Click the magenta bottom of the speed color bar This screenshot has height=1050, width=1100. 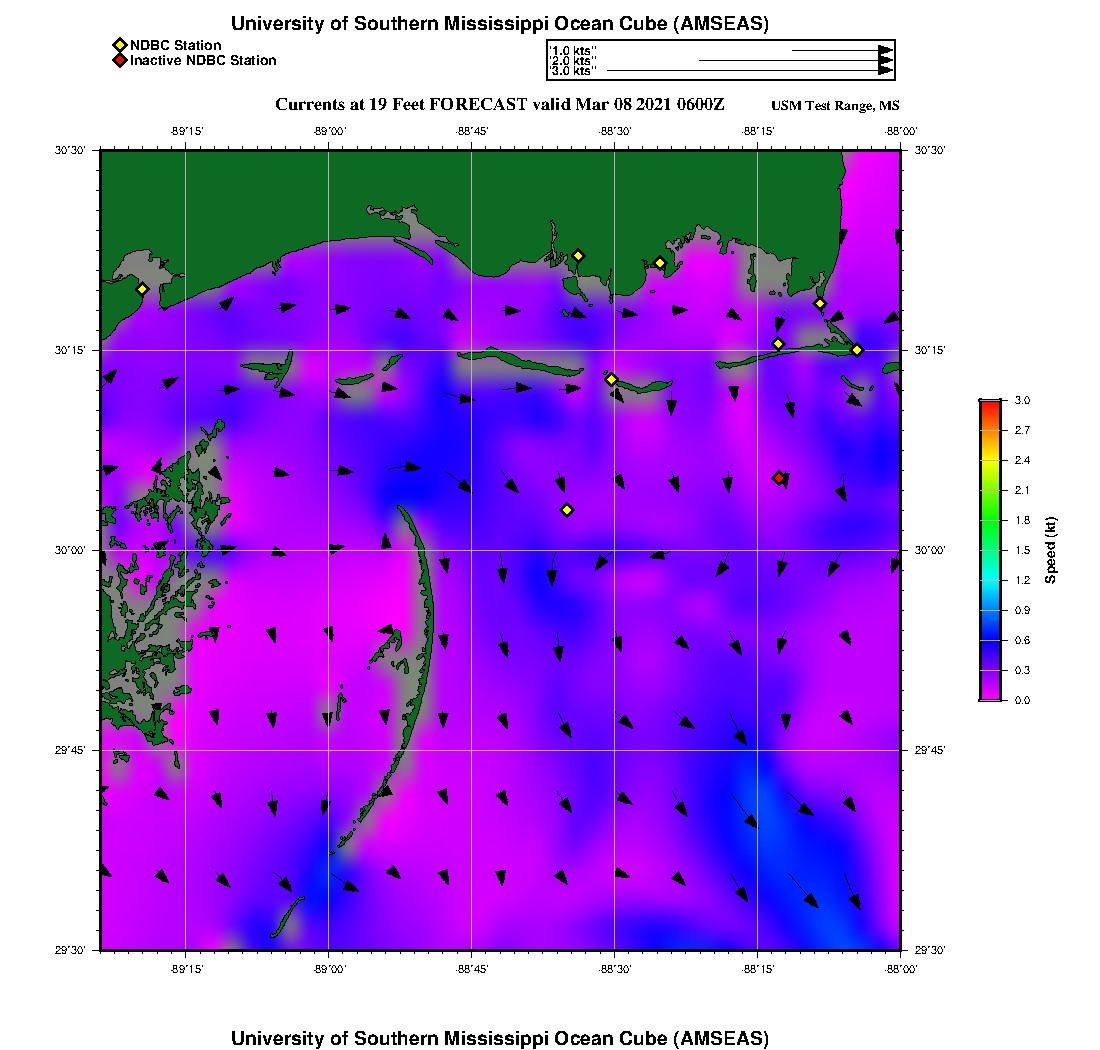(989, 694)
